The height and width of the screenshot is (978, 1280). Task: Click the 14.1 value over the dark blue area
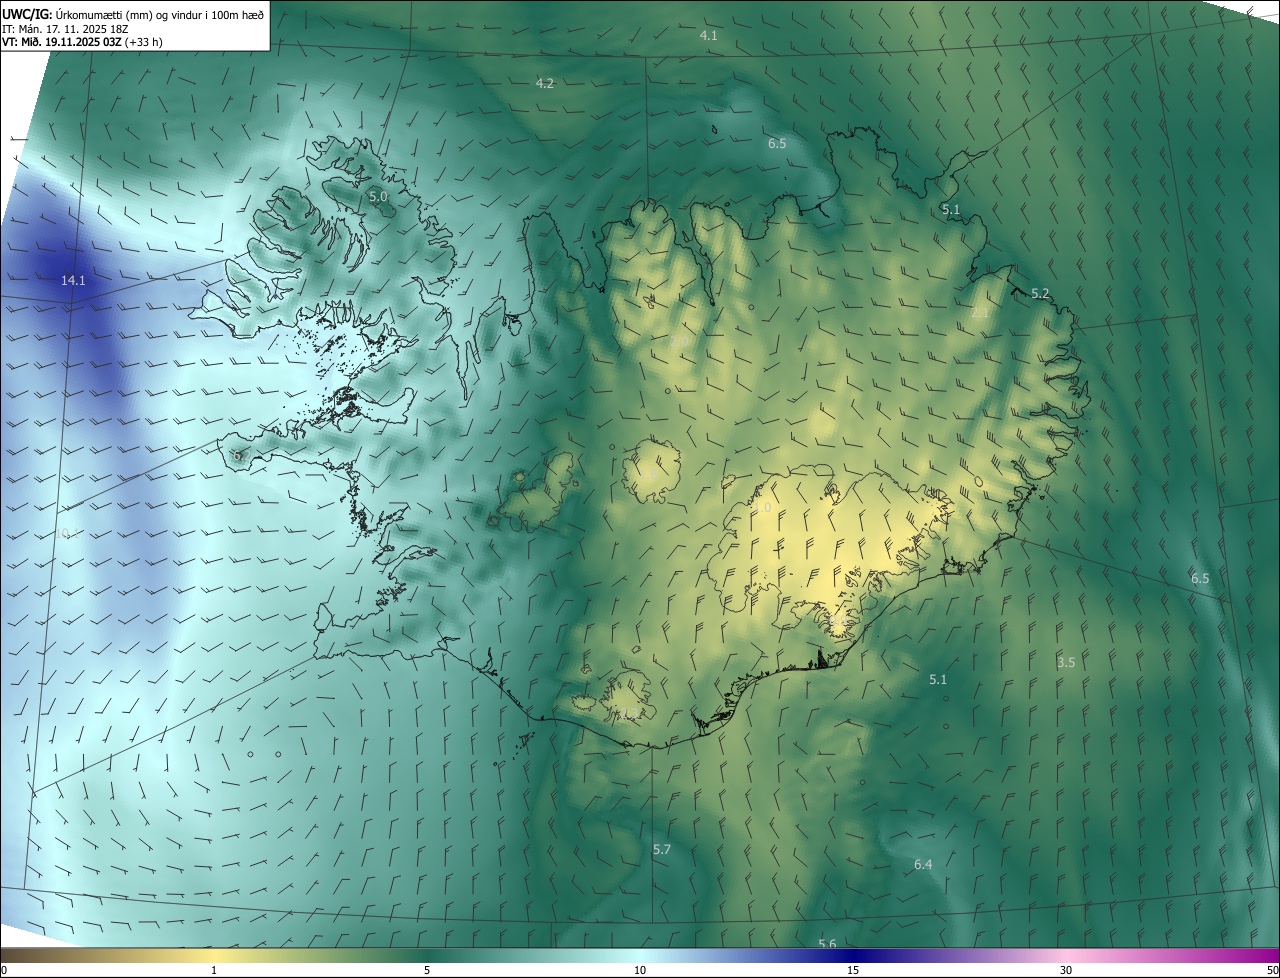[73, 281]
